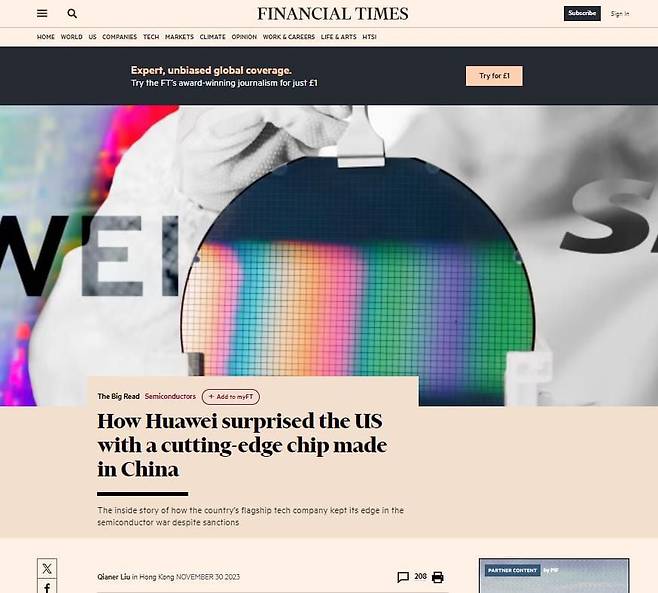Open The Big Read series link
The height and width of the screenshot is (593, 658).
click(118, 396)
